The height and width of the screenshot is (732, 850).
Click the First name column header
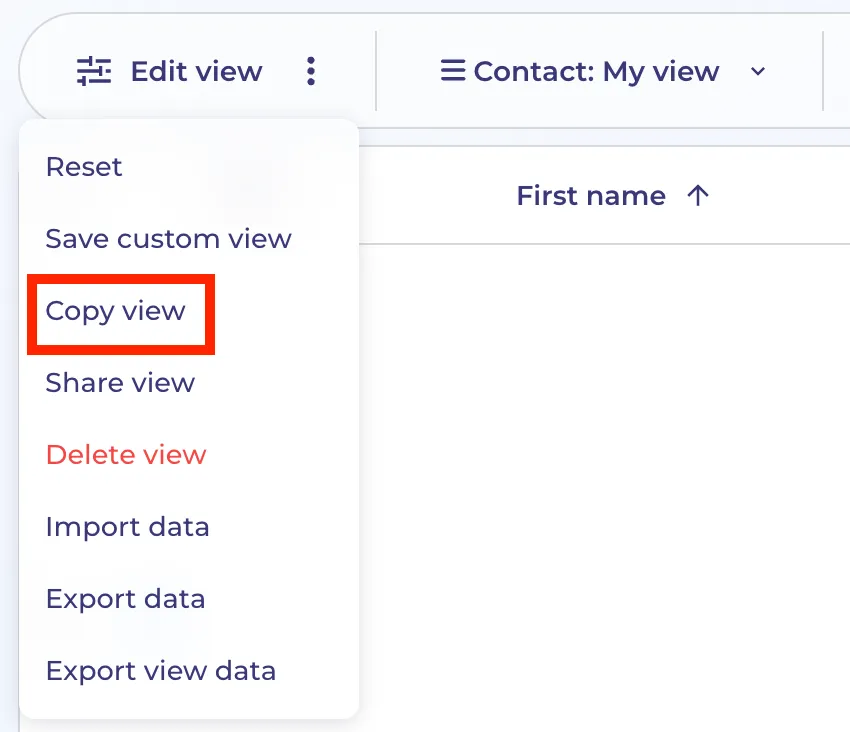pyautogui.click(x=591, y=195)
